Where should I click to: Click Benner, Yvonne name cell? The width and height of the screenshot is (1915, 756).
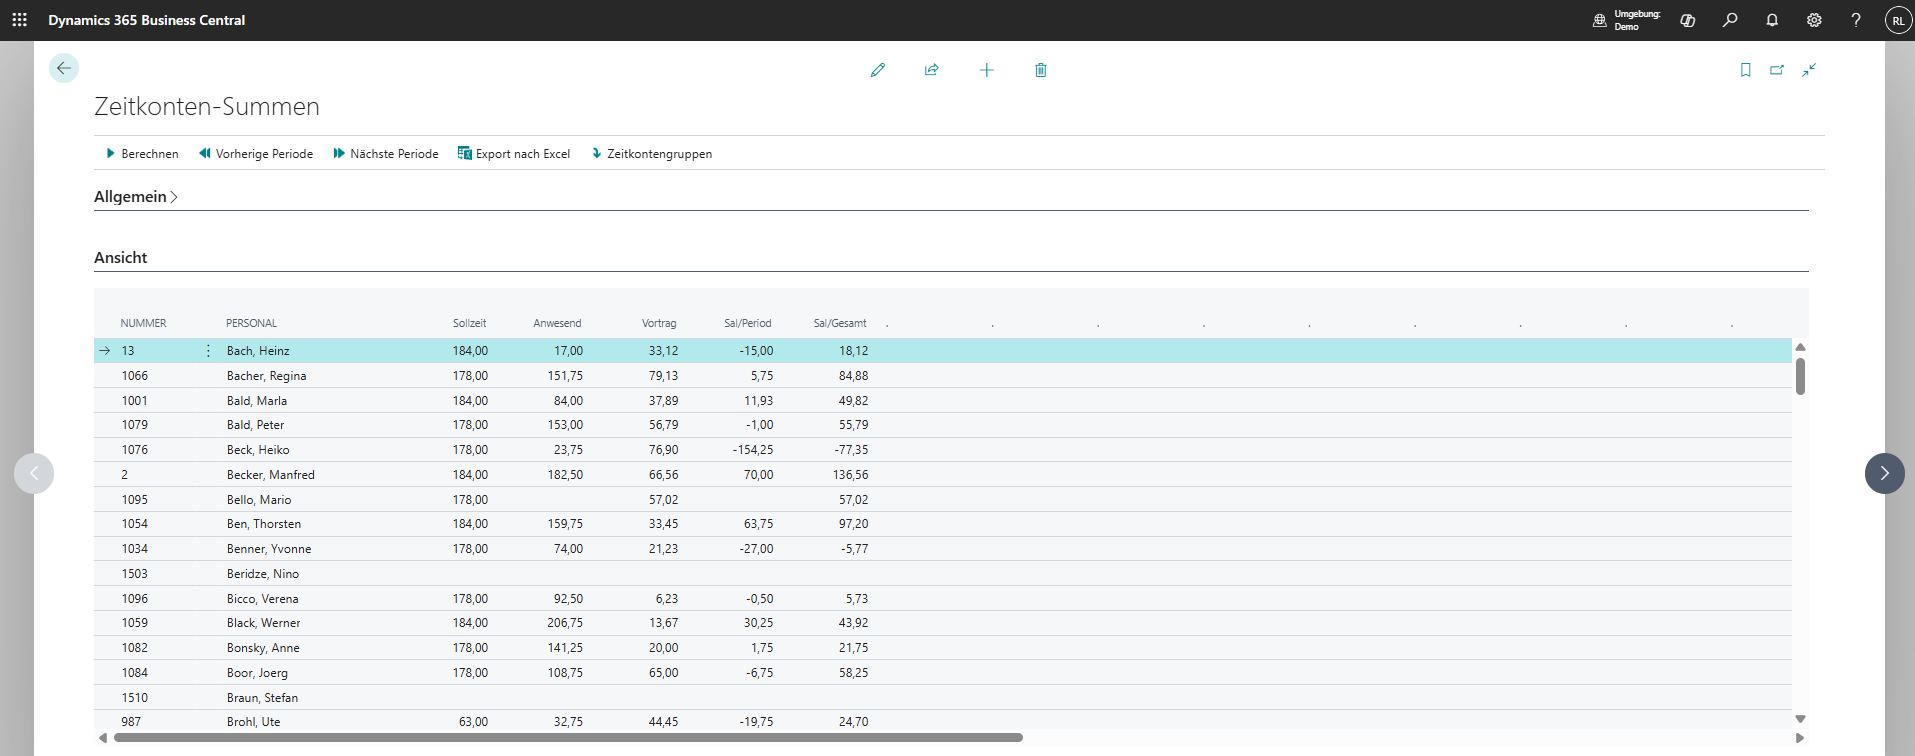point(268,549)
